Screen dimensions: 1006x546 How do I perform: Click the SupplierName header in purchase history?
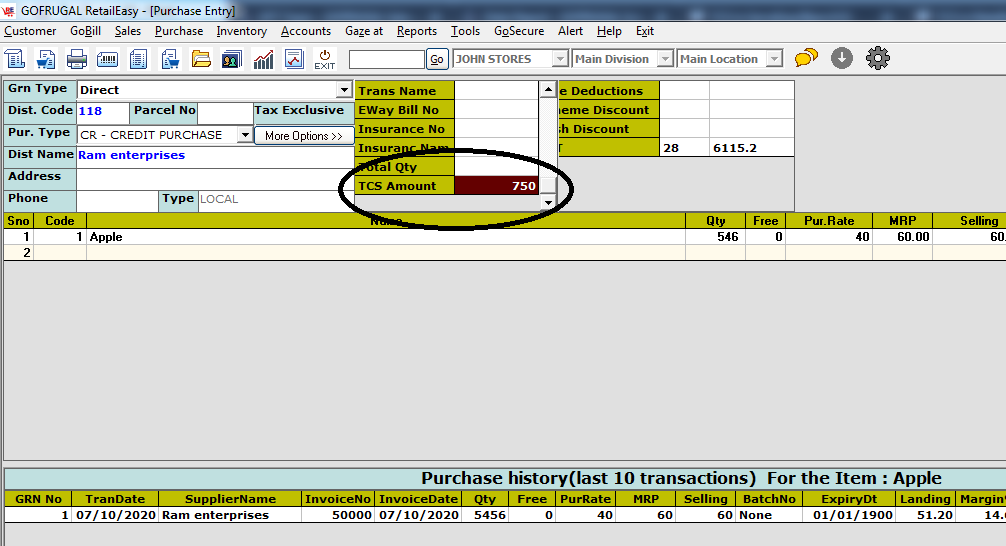coord(230,499)
